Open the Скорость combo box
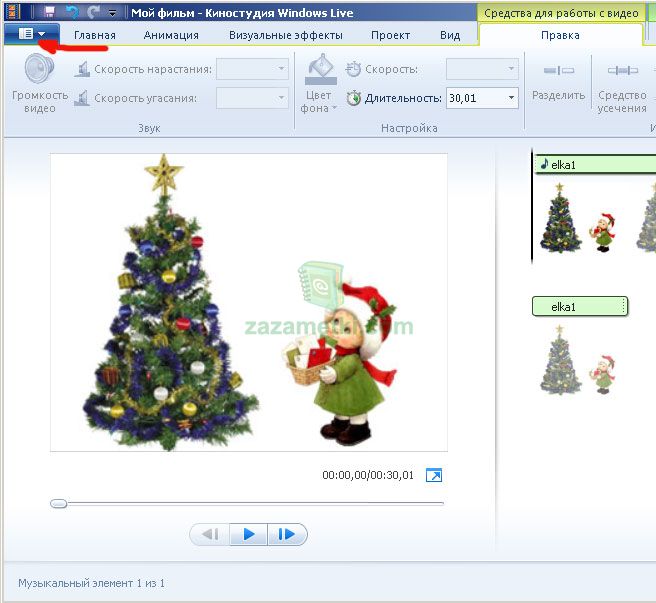Viewport: 656px width, 603px height. coord(482,69)
